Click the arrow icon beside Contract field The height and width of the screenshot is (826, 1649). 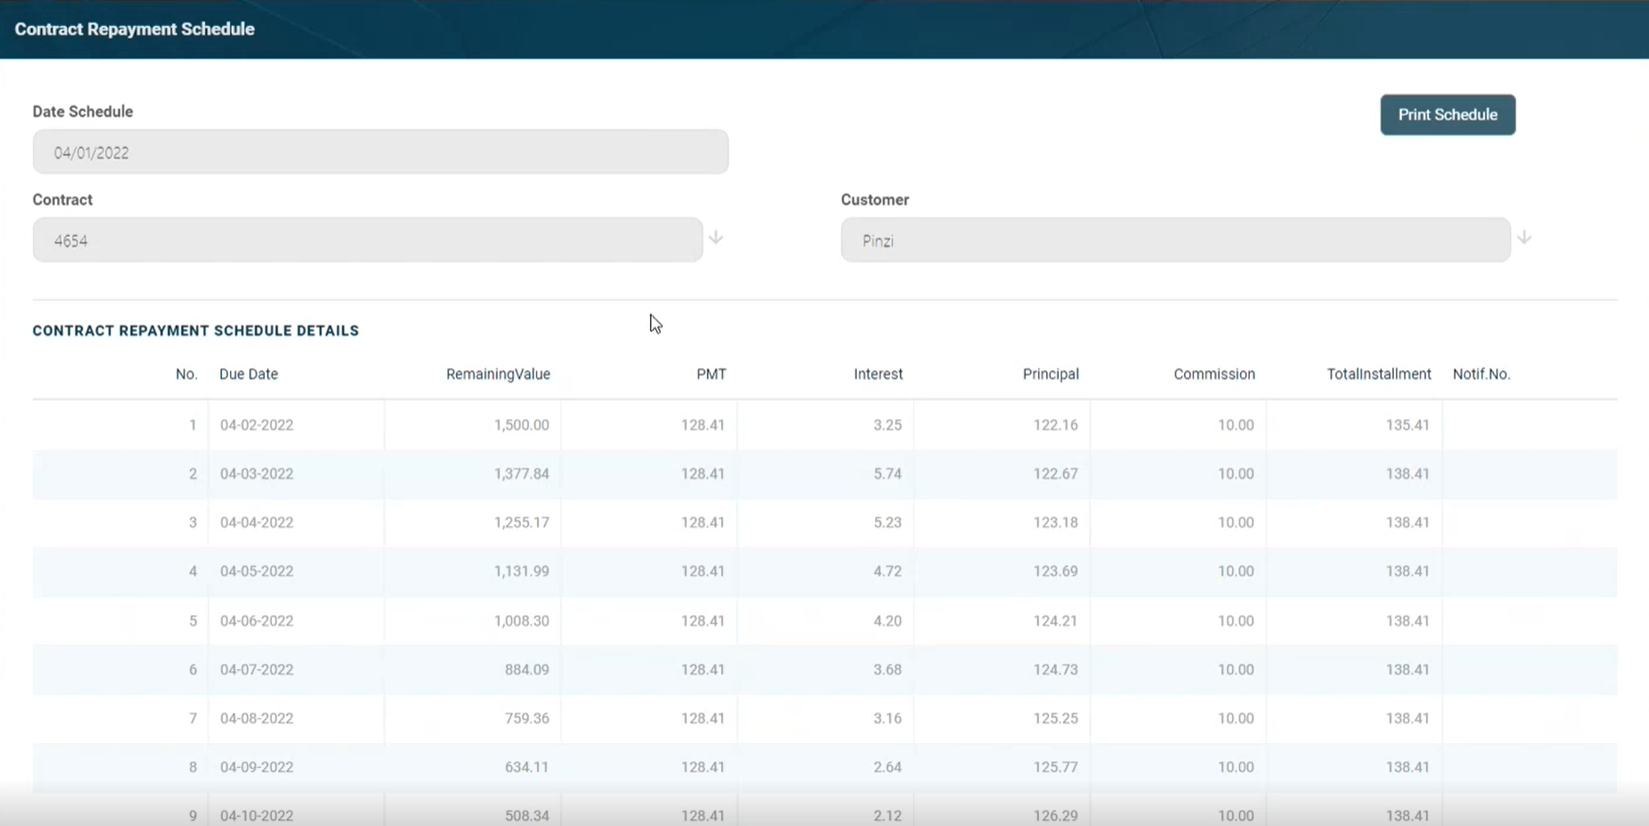[716, 238]
